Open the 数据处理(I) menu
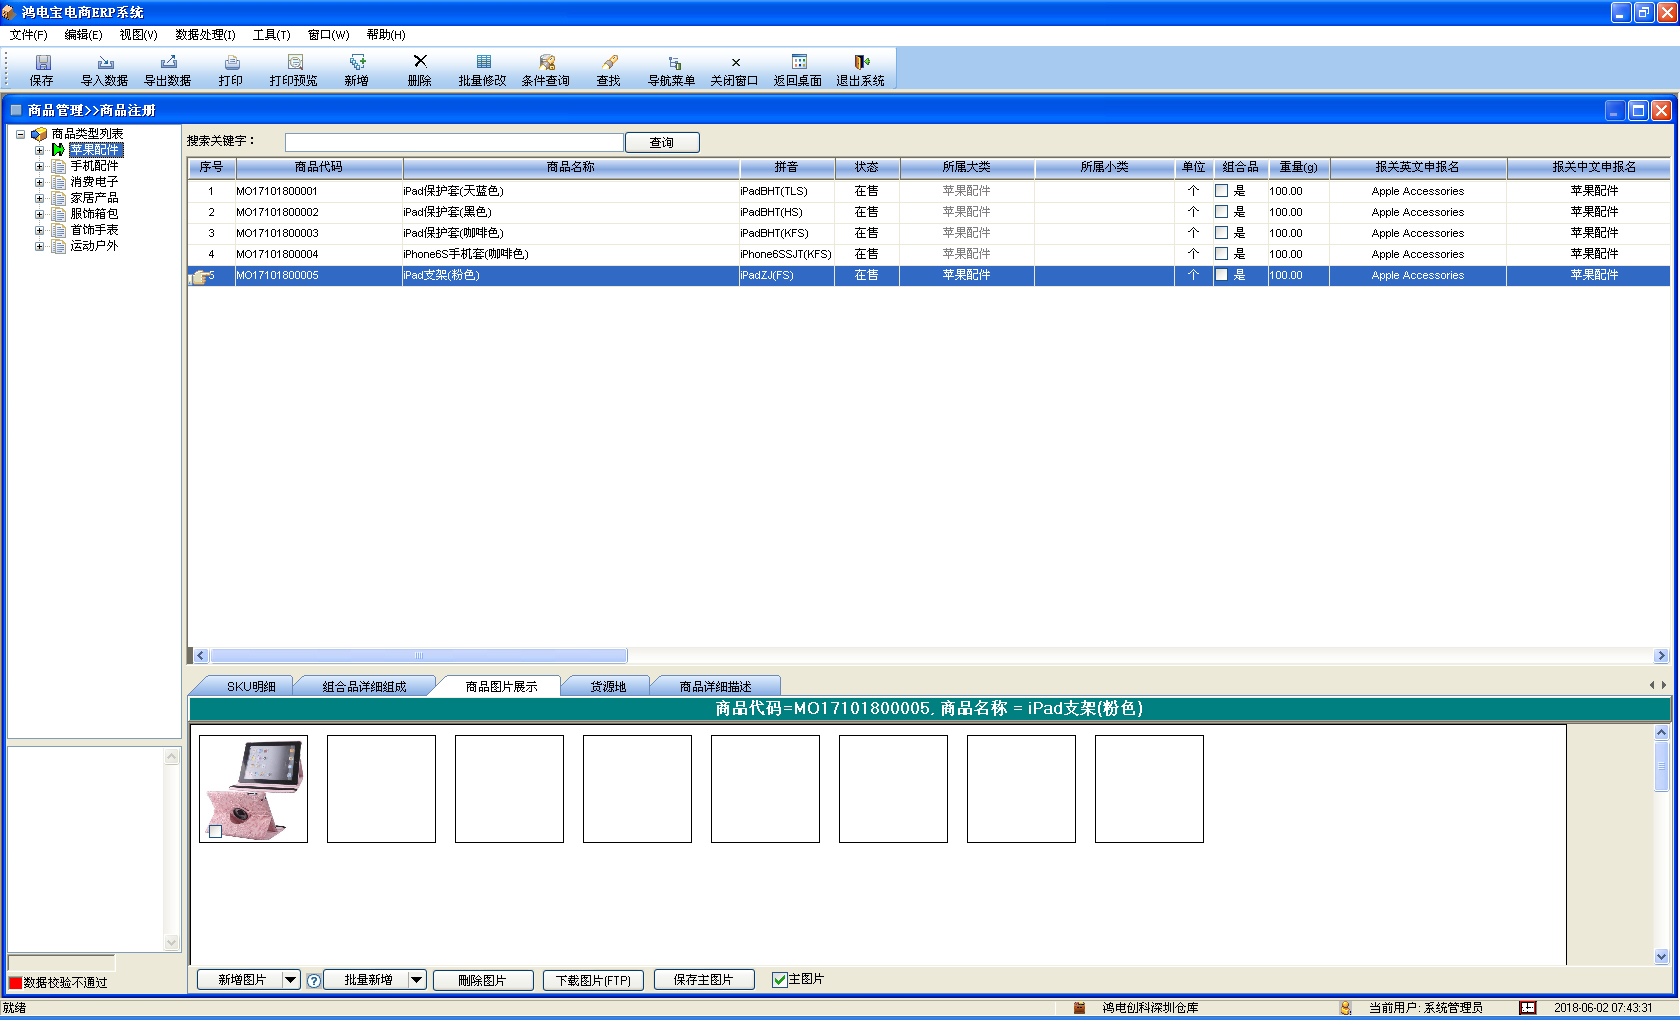 [205, 35]
